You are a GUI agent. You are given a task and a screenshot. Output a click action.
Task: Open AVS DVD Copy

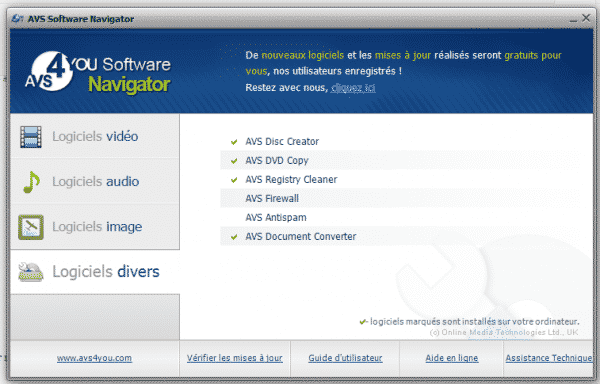pyautogui.click(x=277, y=161)
